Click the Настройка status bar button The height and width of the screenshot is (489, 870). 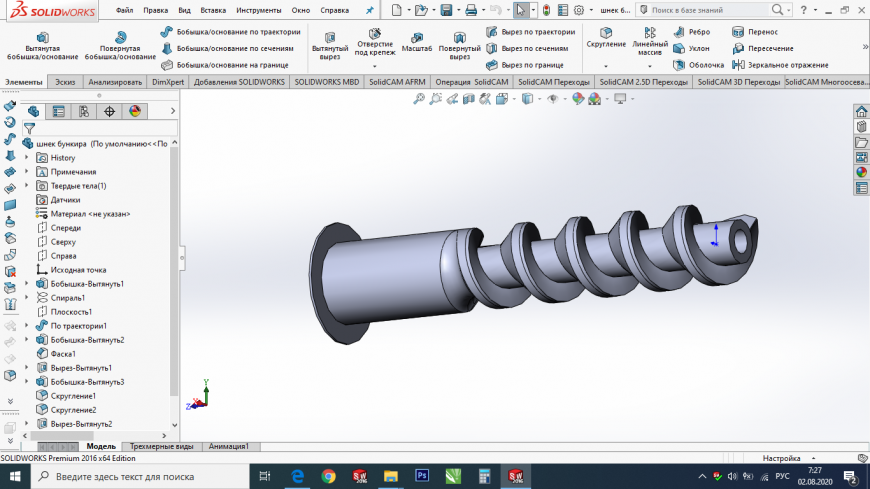(780, 458)
